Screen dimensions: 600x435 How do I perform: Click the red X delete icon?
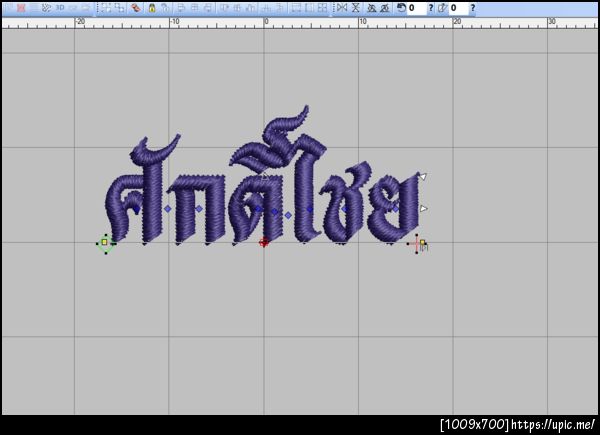[21, 8]
